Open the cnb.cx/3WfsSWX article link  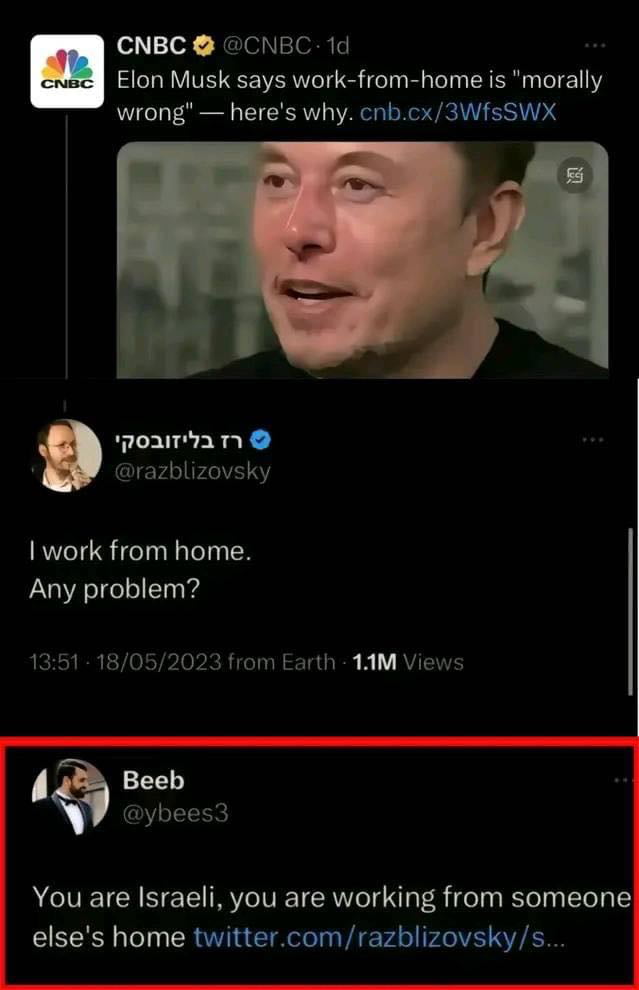coord(458,112)
